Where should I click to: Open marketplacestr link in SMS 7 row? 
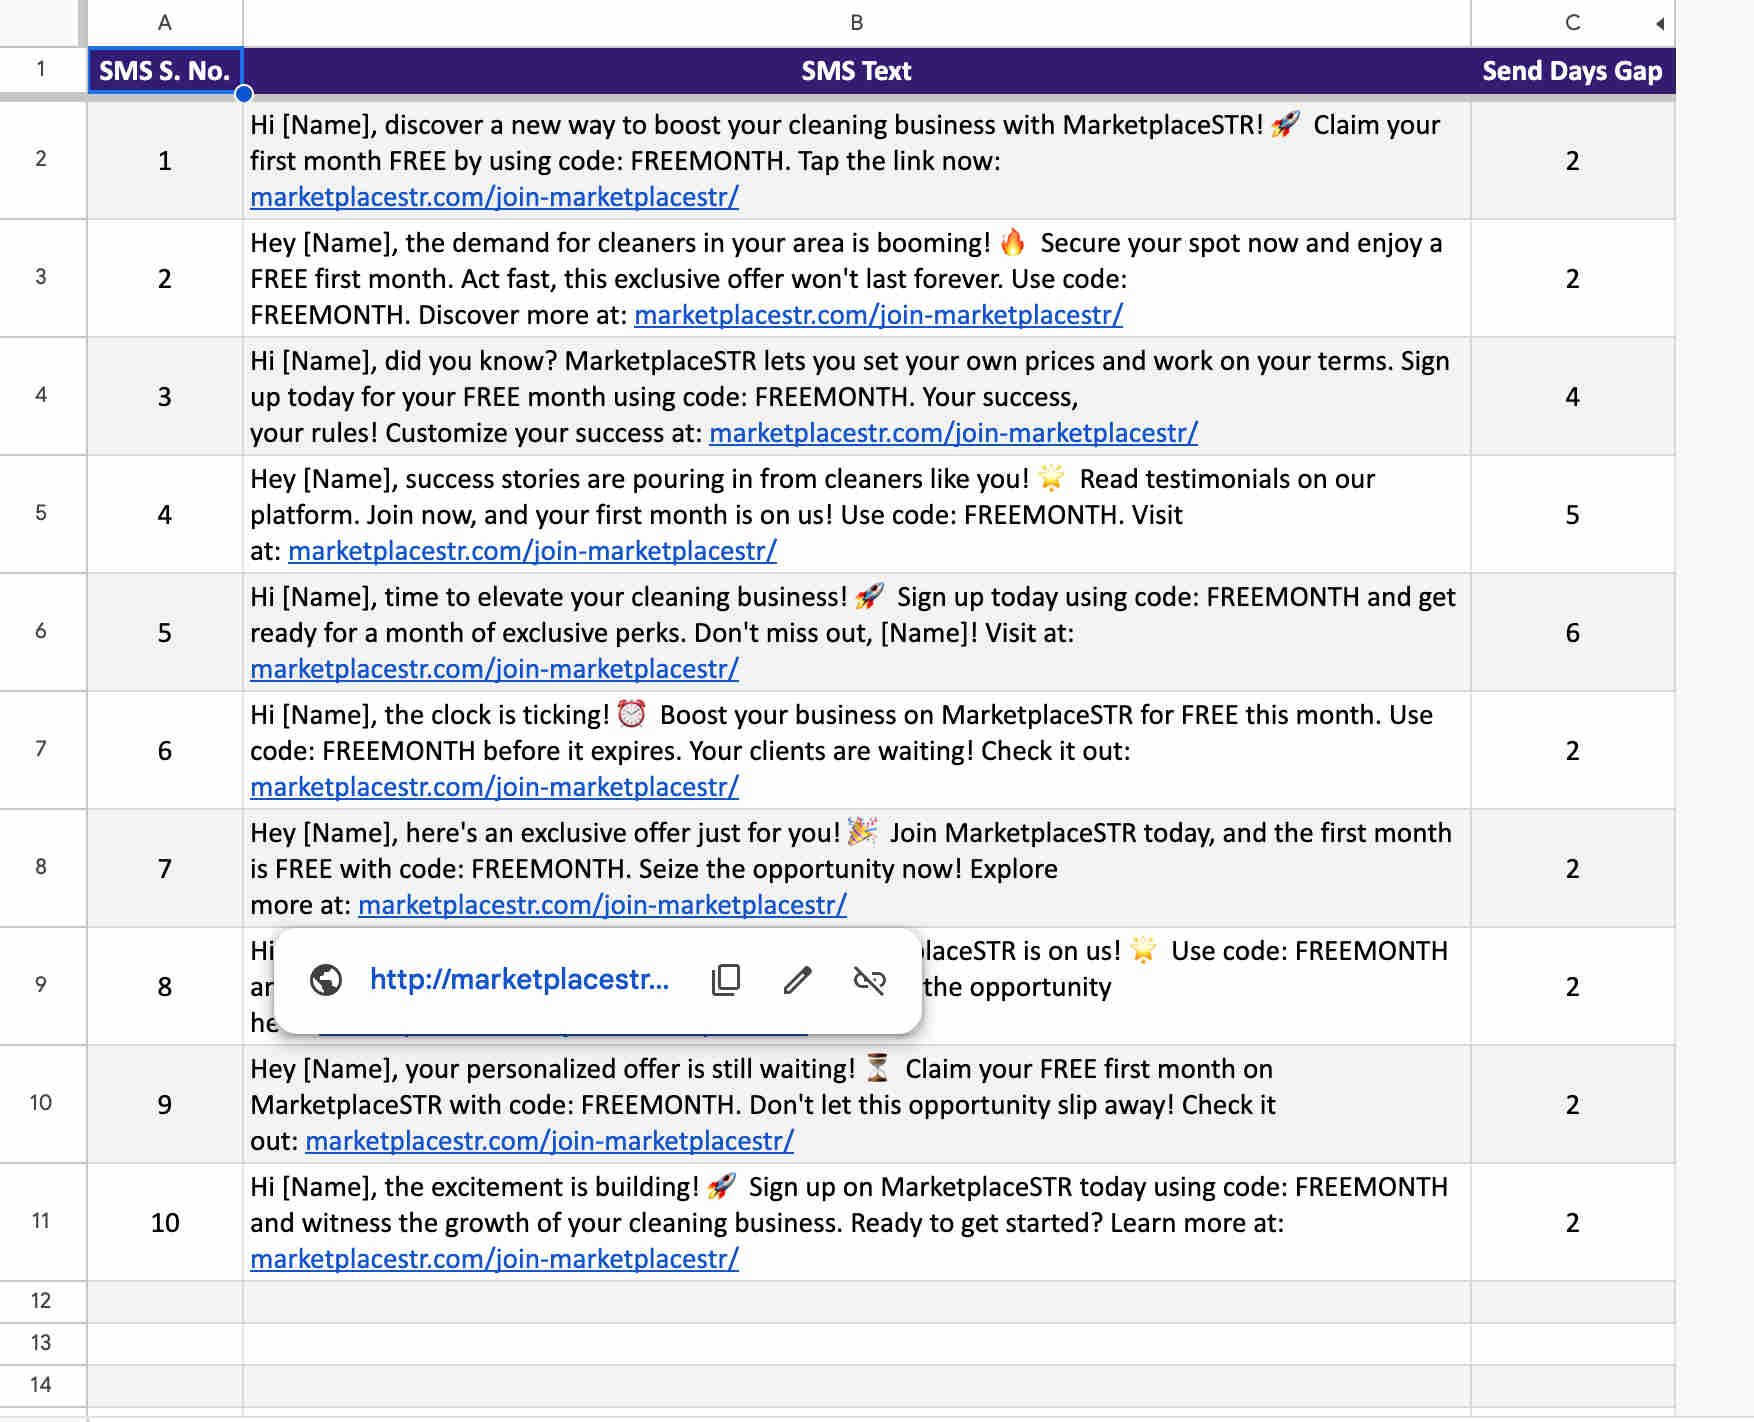[x=602, y=905]
